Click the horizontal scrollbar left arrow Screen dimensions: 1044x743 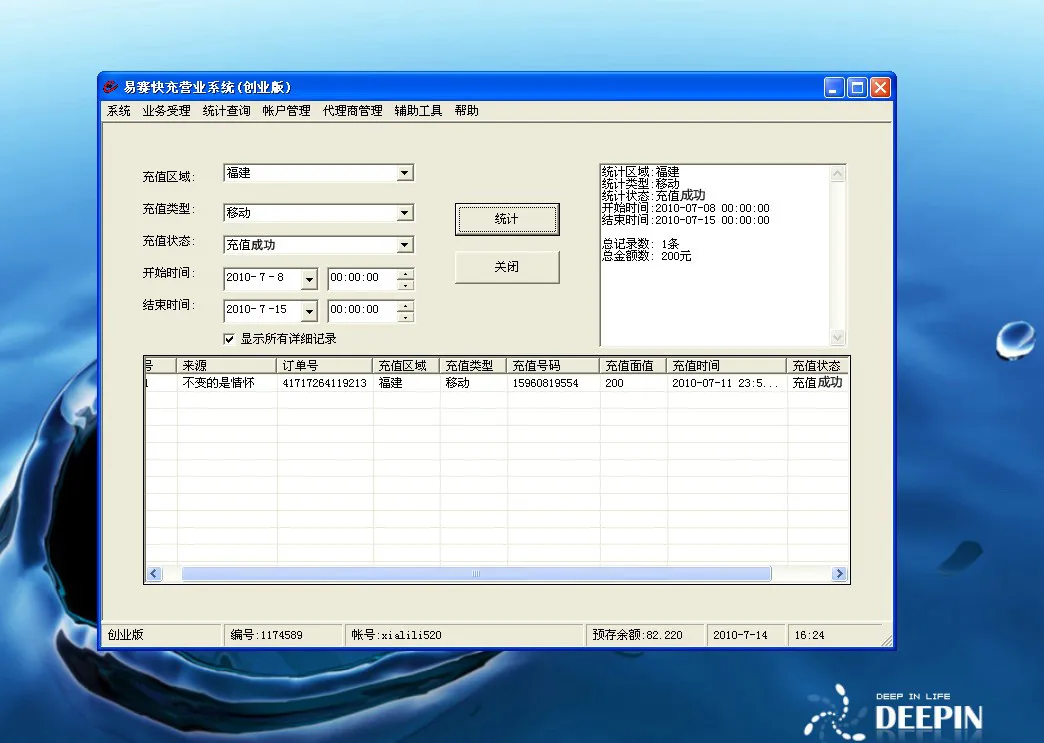click(154, 574)
